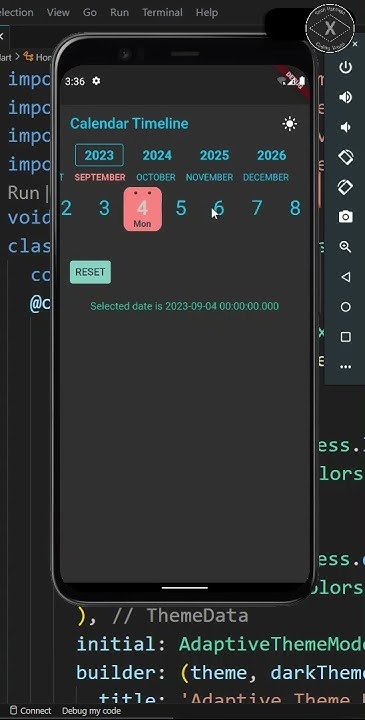Click the phone's bottom navigation gesture bar
The height and width of the screenshot is (720, 365).
click(x=185, y=587)
